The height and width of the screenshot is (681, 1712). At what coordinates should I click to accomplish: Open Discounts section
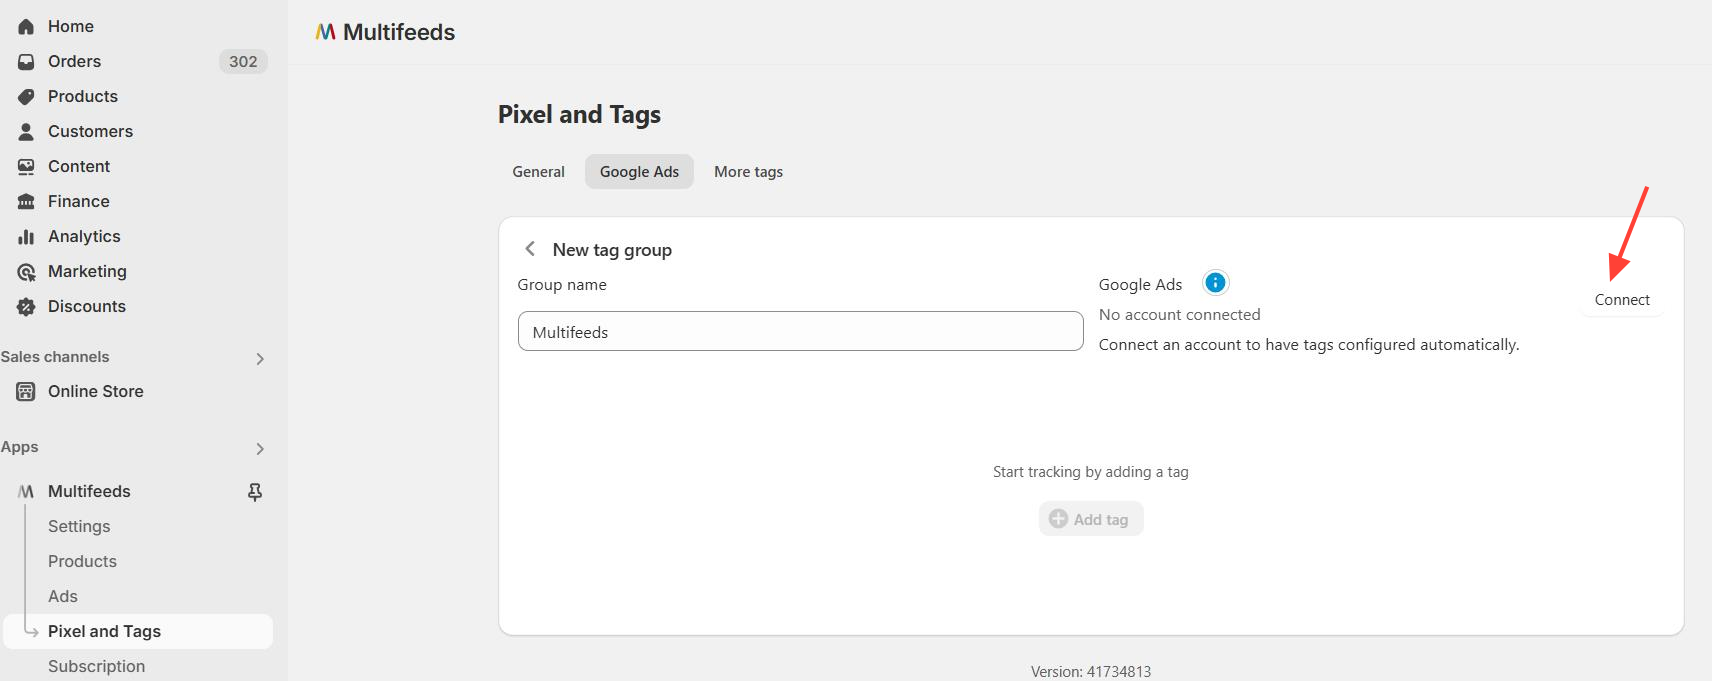87,306
